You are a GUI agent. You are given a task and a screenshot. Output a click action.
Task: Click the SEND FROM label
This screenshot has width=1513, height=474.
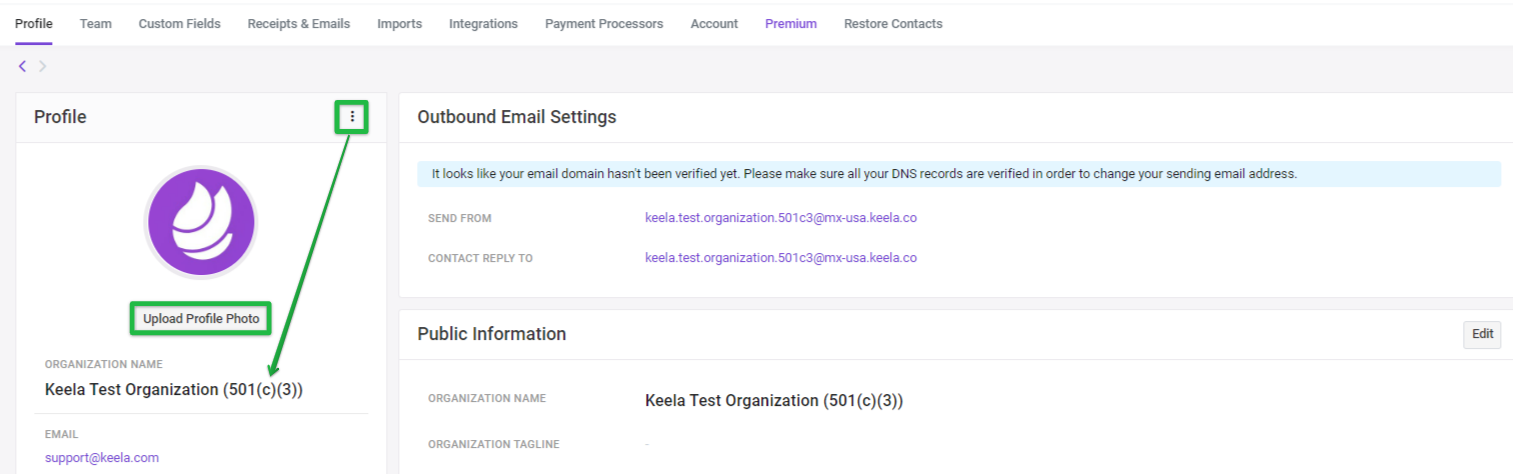pyautogui.click(x=460, y=218)
